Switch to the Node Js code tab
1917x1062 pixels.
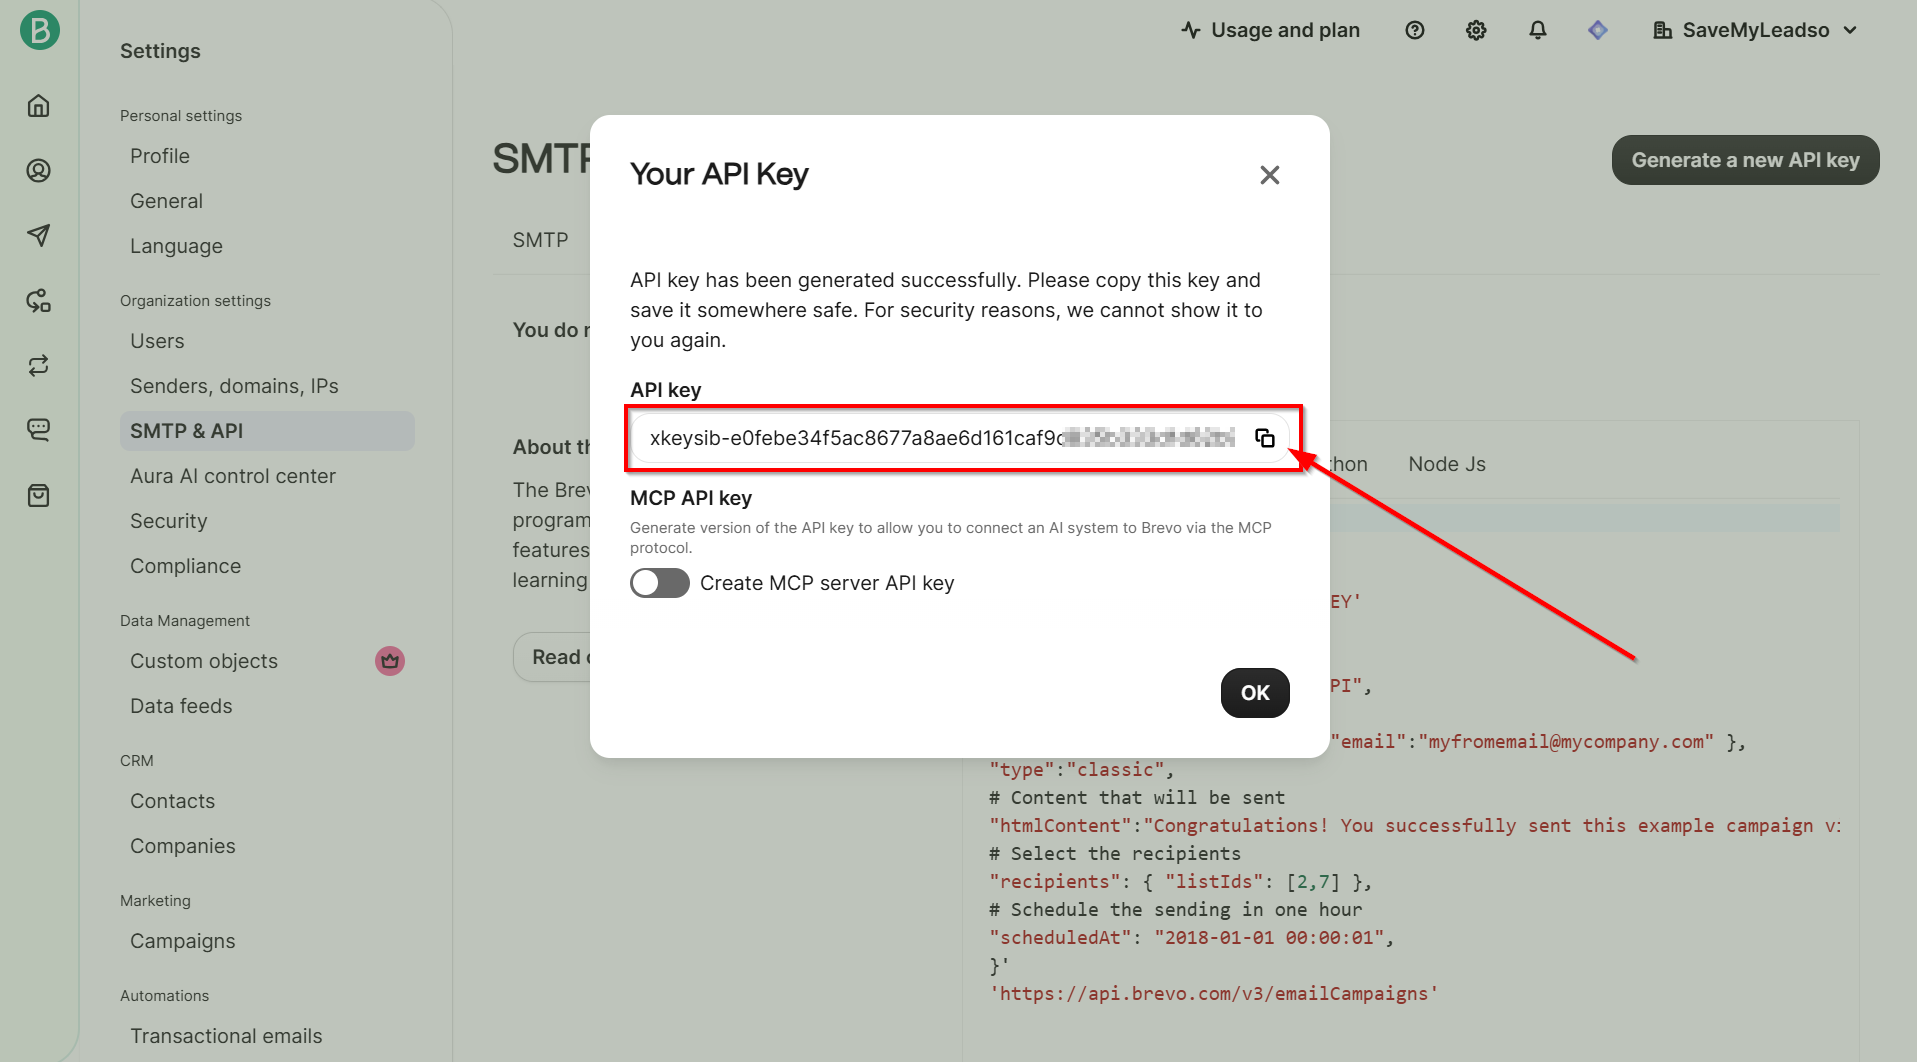pyautogui.click(x=1446, y=464)
